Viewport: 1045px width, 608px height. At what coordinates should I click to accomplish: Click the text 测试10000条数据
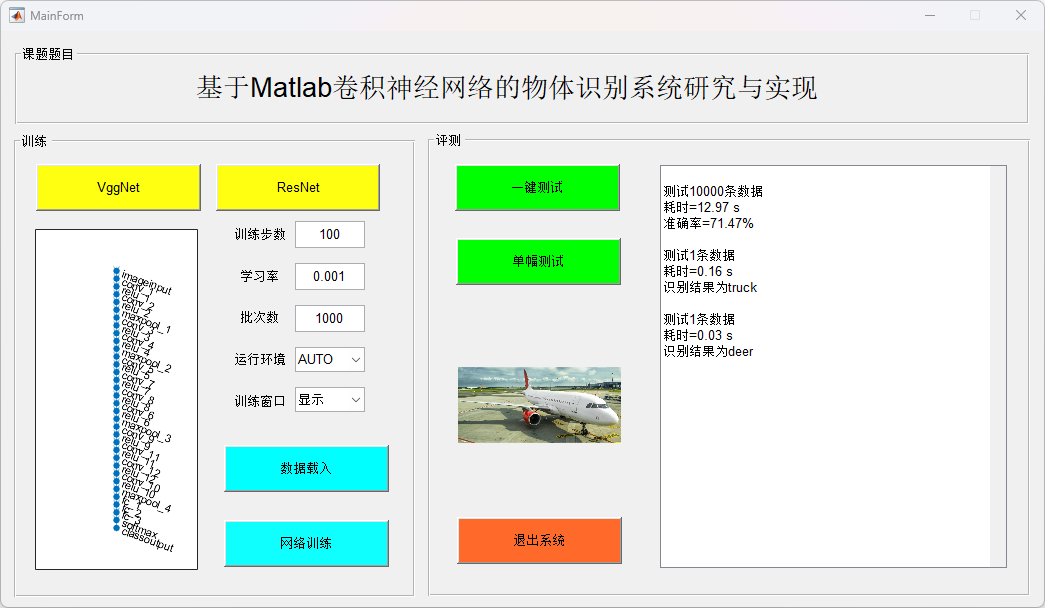pos(713,191)
